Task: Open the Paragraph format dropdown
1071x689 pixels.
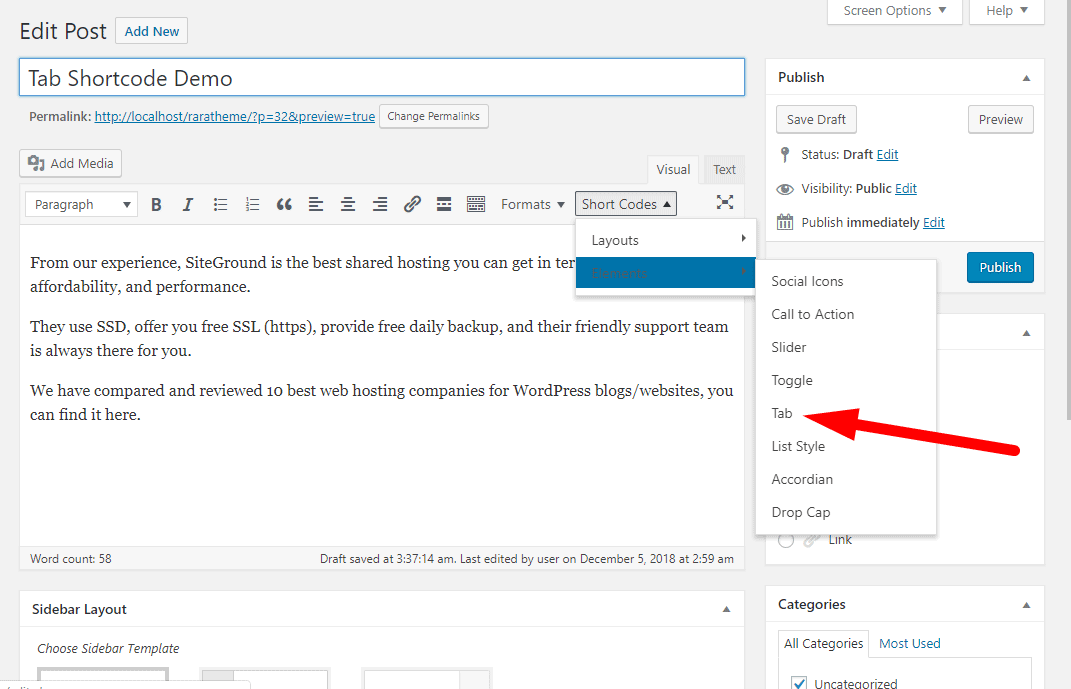Action: (81, 204)
